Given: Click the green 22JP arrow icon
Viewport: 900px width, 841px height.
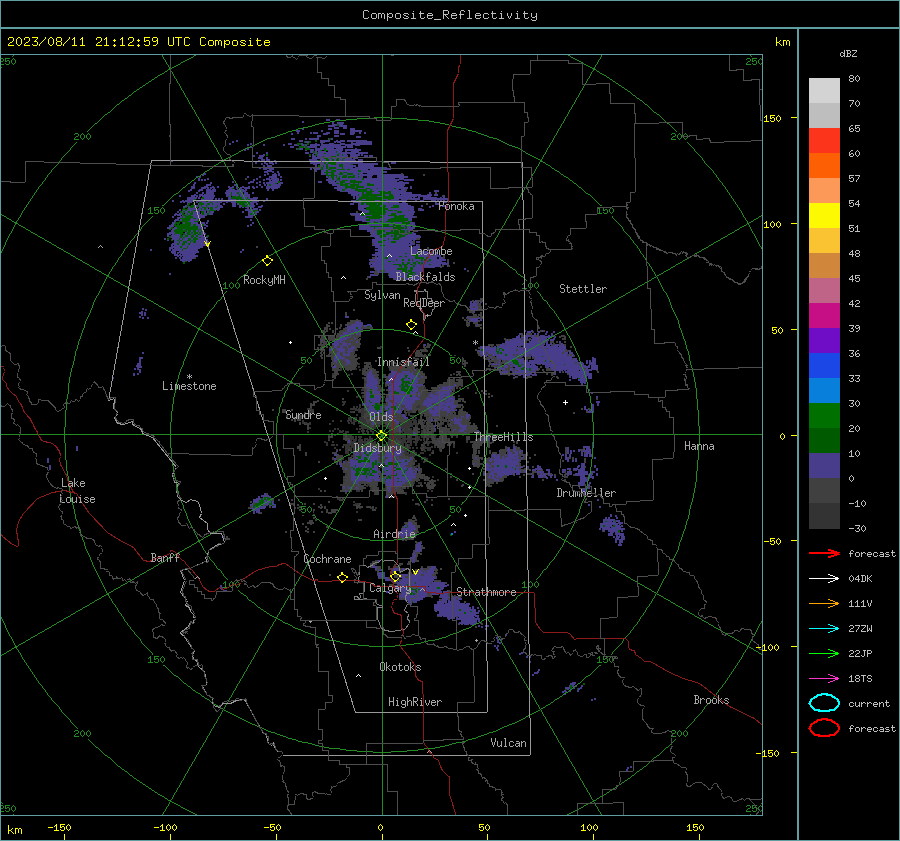Looking at the screenshot, I should pyautogui.click(x=824, y=653).
